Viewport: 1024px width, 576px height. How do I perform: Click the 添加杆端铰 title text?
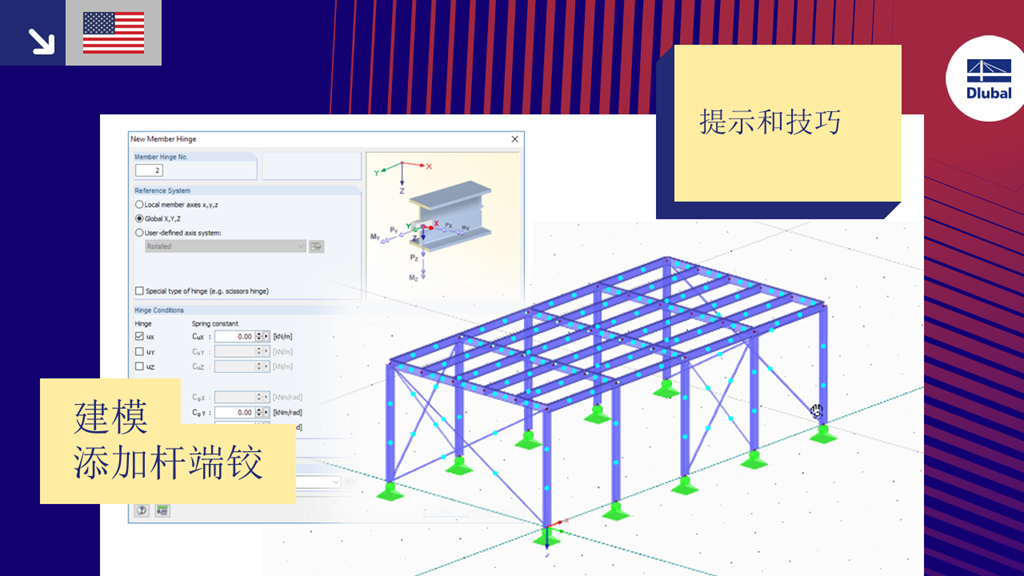tap(168, 462)
